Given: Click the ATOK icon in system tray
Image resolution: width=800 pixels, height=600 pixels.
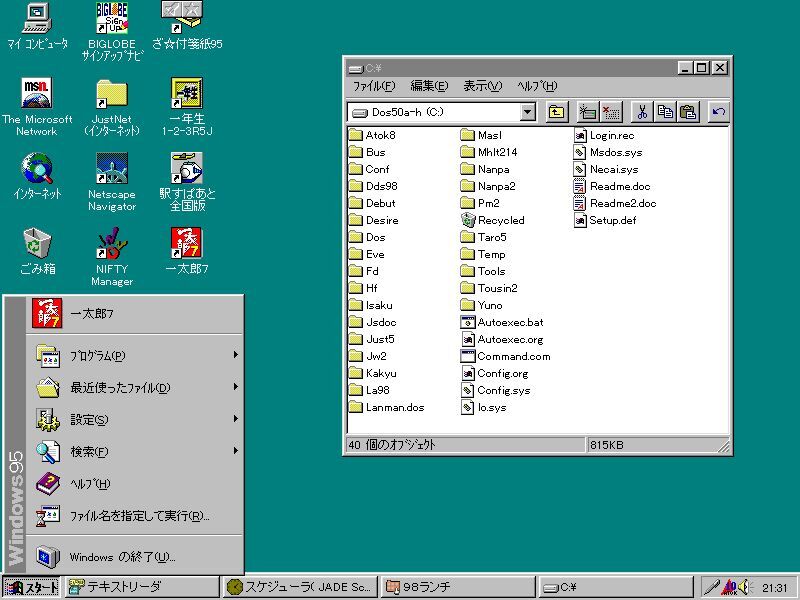Looking at the screenshot, I should 729,587.
